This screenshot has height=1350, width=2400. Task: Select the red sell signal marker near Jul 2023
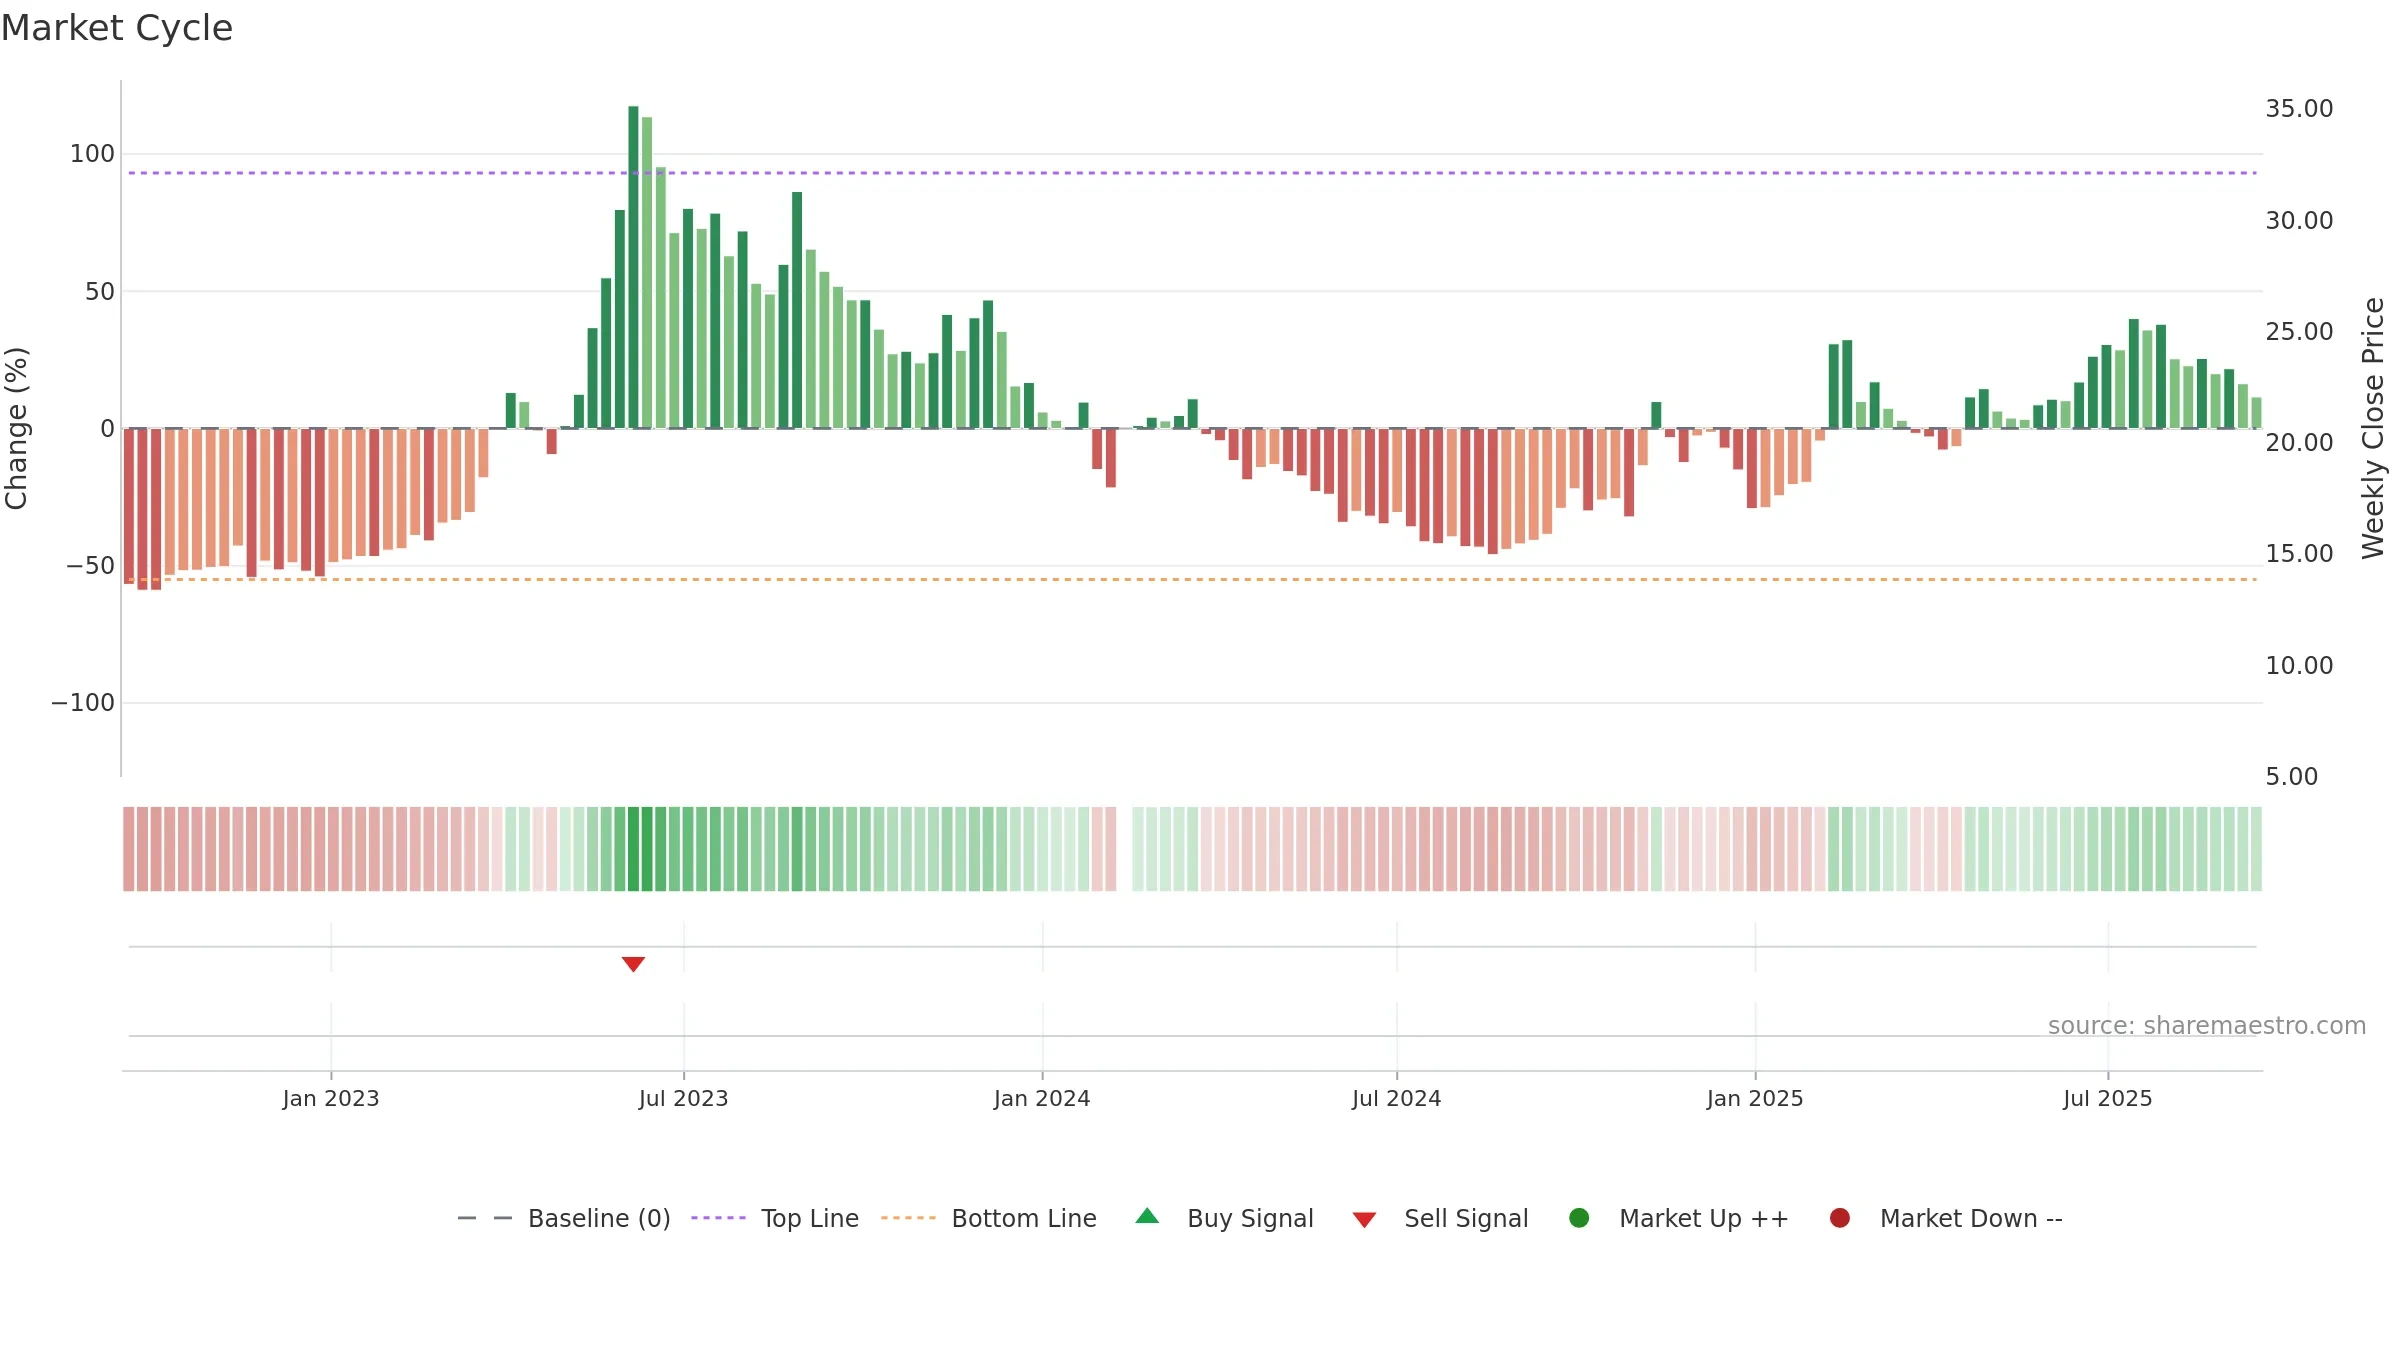click(x=633, y=964)
